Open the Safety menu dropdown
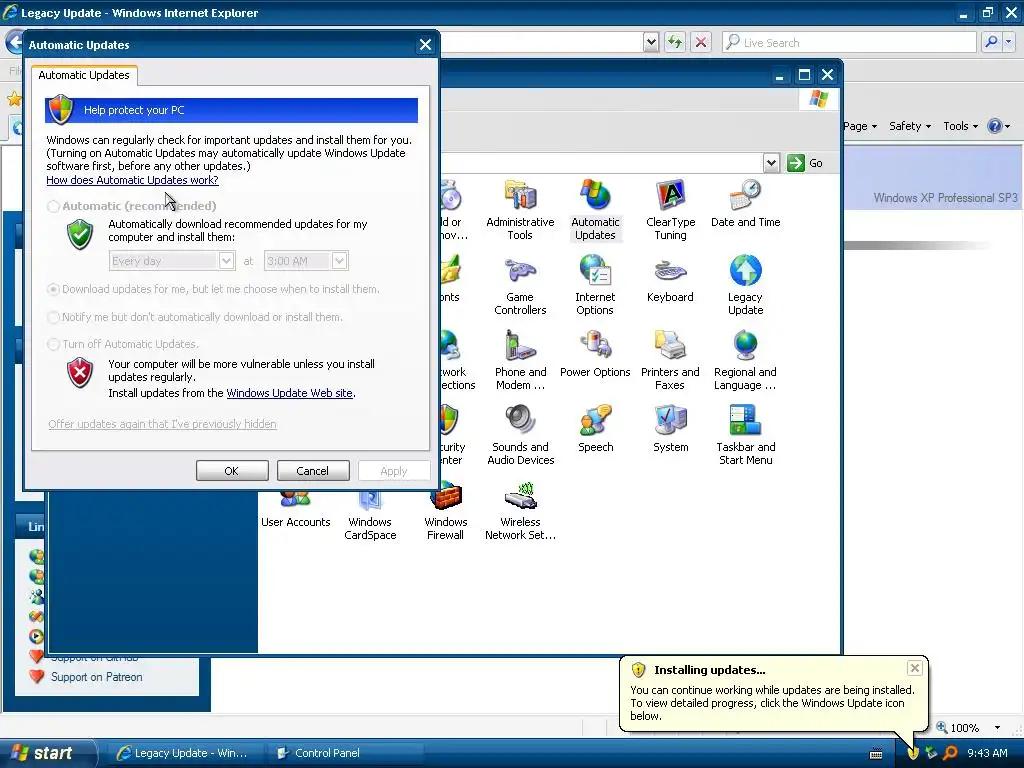The width and height of the screenshot is (1024, 768). pos(910,126)
